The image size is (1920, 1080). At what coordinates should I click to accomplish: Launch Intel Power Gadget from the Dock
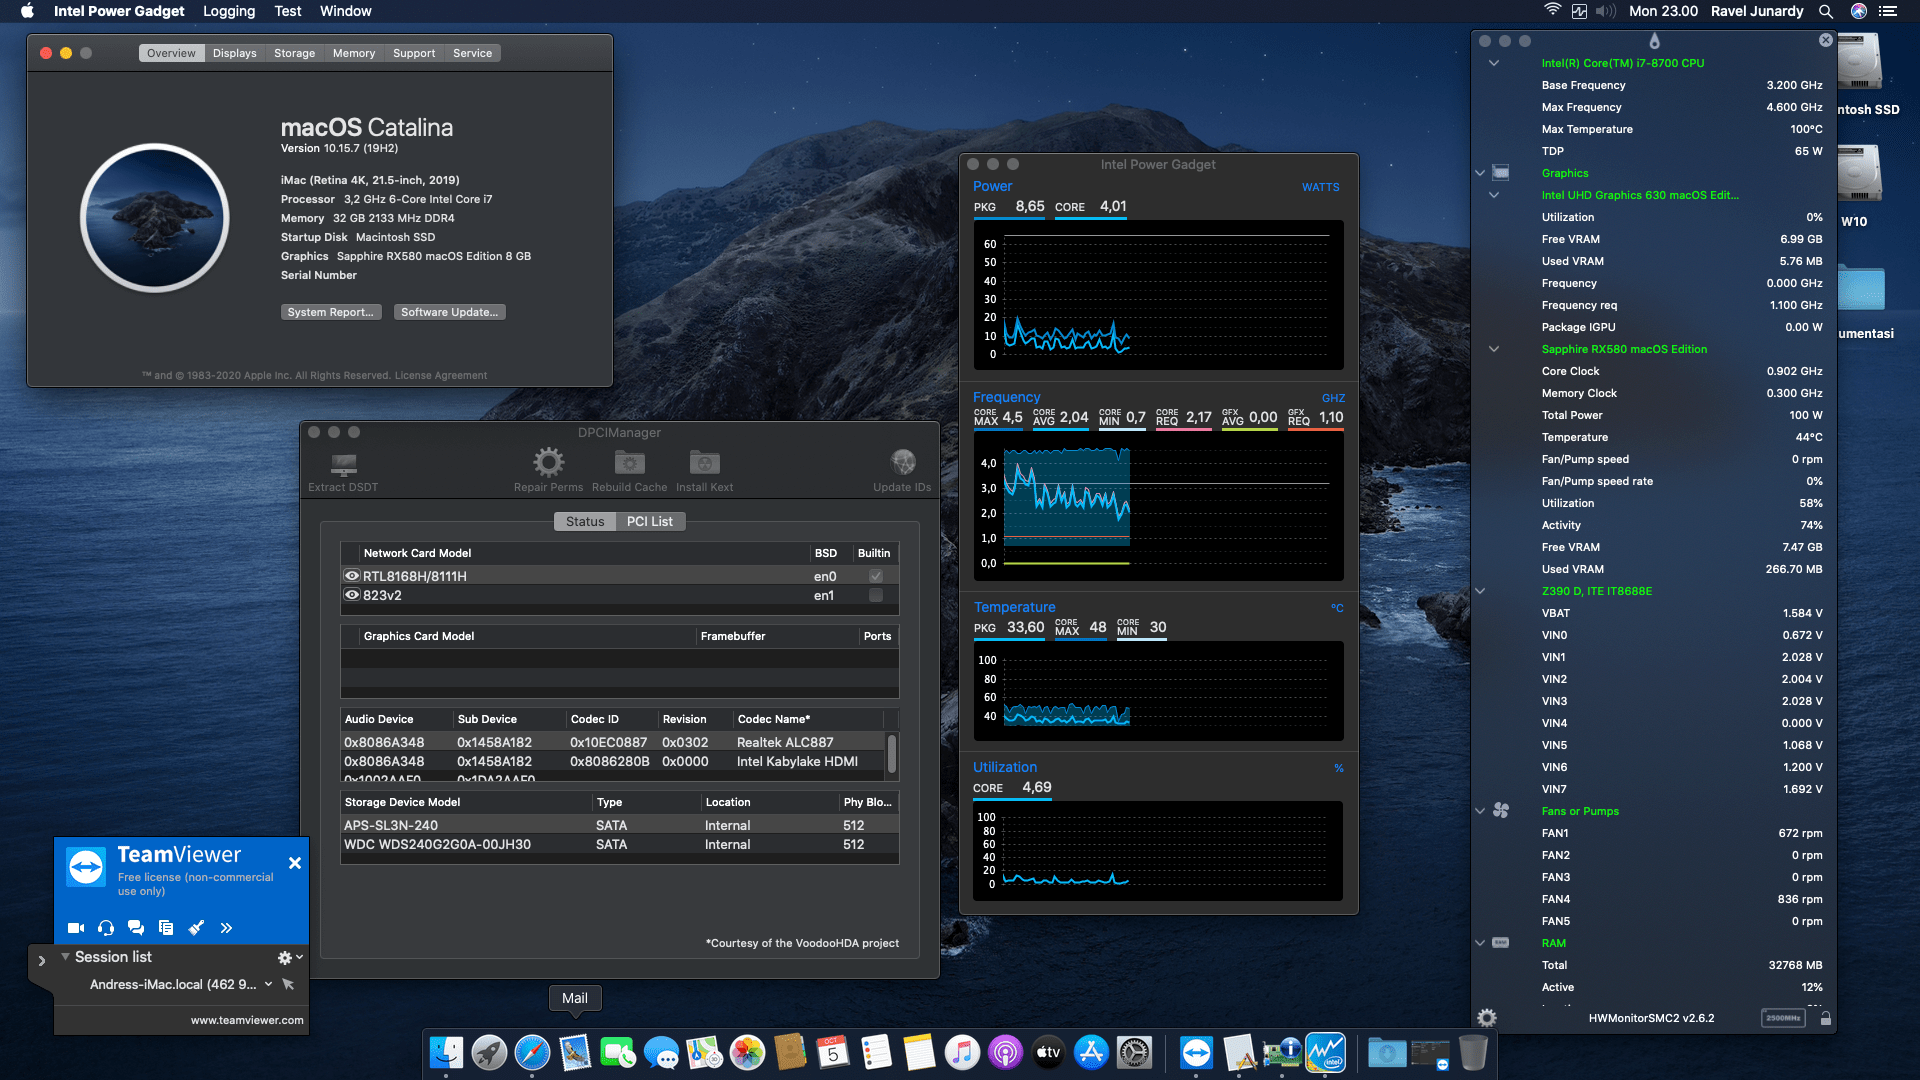pyautogui.click(x=1325, y=1052)
